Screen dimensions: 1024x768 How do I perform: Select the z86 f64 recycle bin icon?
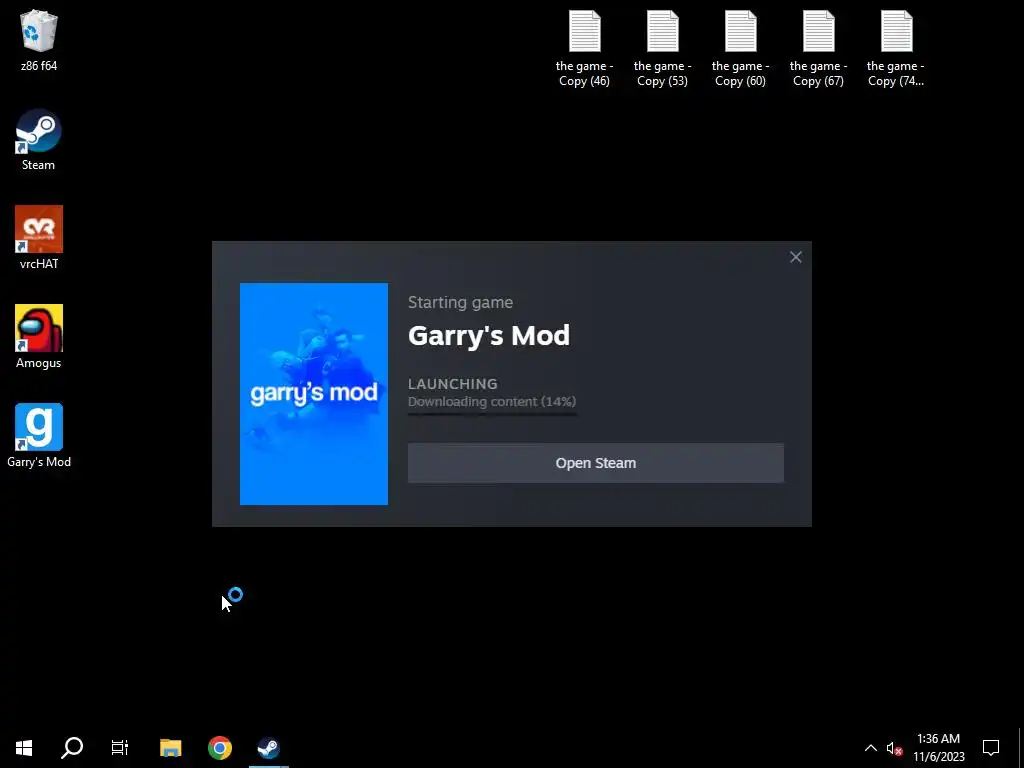point(39,40)
